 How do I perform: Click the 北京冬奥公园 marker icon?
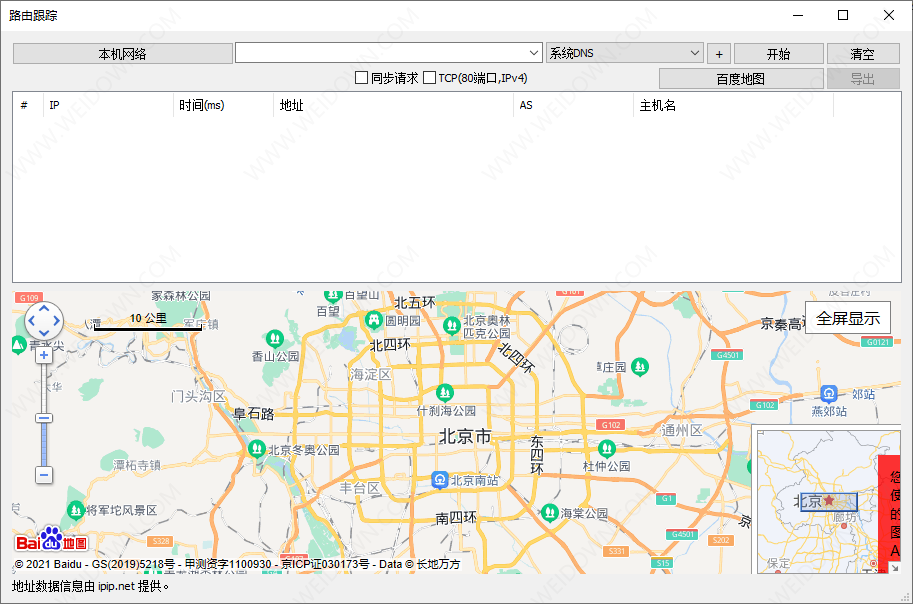pyautogui.click(x=257, y=448)
